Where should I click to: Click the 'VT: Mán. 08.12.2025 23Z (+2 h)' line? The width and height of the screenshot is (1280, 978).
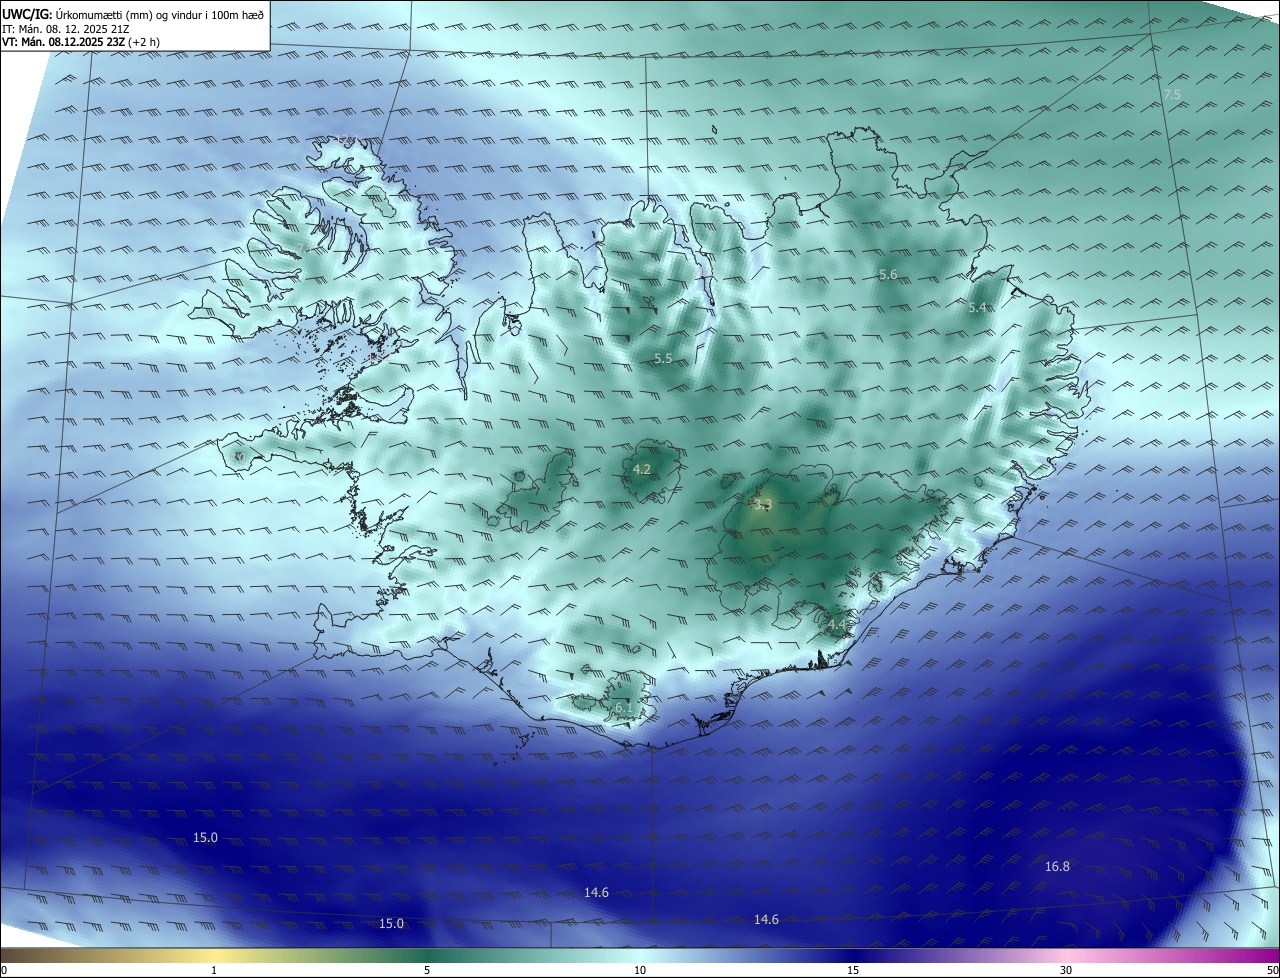point(81,42)
